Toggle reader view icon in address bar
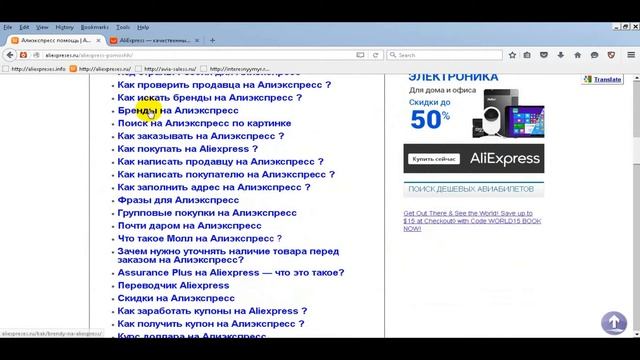640x360 pixels. click(360, 55)
